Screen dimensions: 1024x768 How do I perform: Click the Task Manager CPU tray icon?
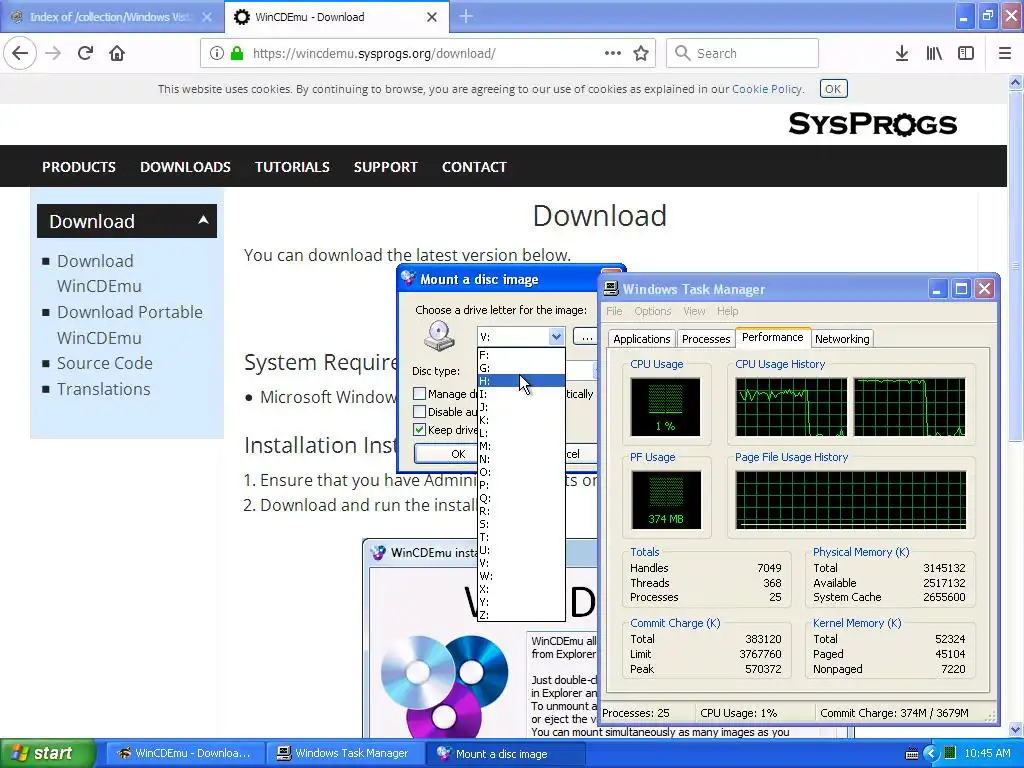[x=950, y=753]
